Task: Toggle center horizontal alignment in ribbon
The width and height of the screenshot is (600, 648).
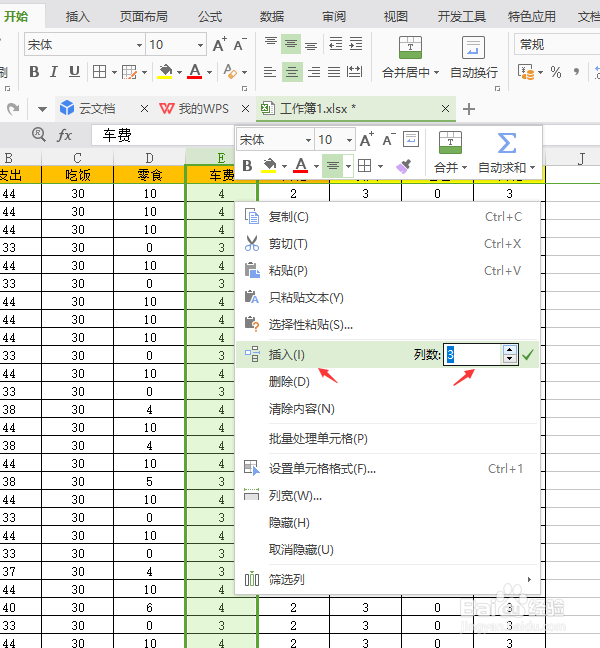Action: click(x=292, y=72)
